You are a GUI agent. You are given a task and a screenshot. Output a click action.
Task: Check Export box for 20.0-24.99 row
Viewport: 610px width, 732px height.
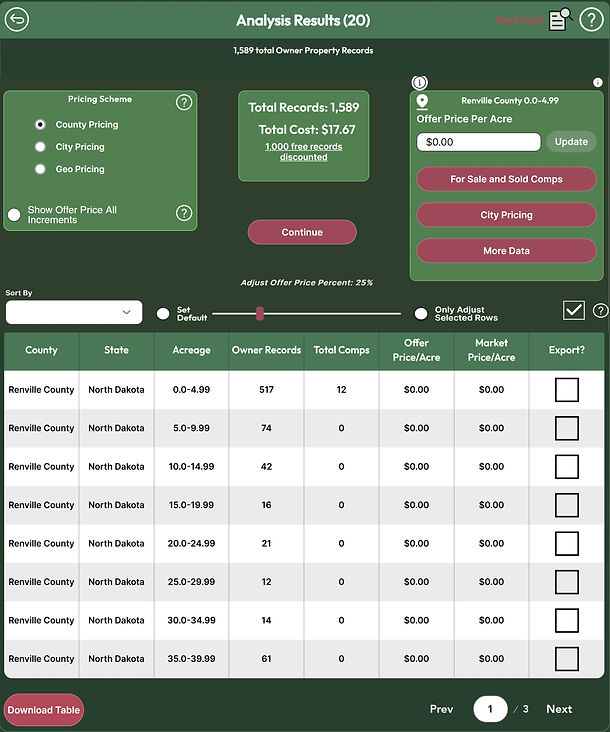pos(567,543)
